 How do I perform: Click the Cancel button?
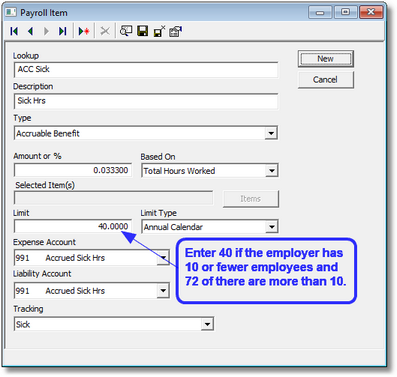coord(325,80)
